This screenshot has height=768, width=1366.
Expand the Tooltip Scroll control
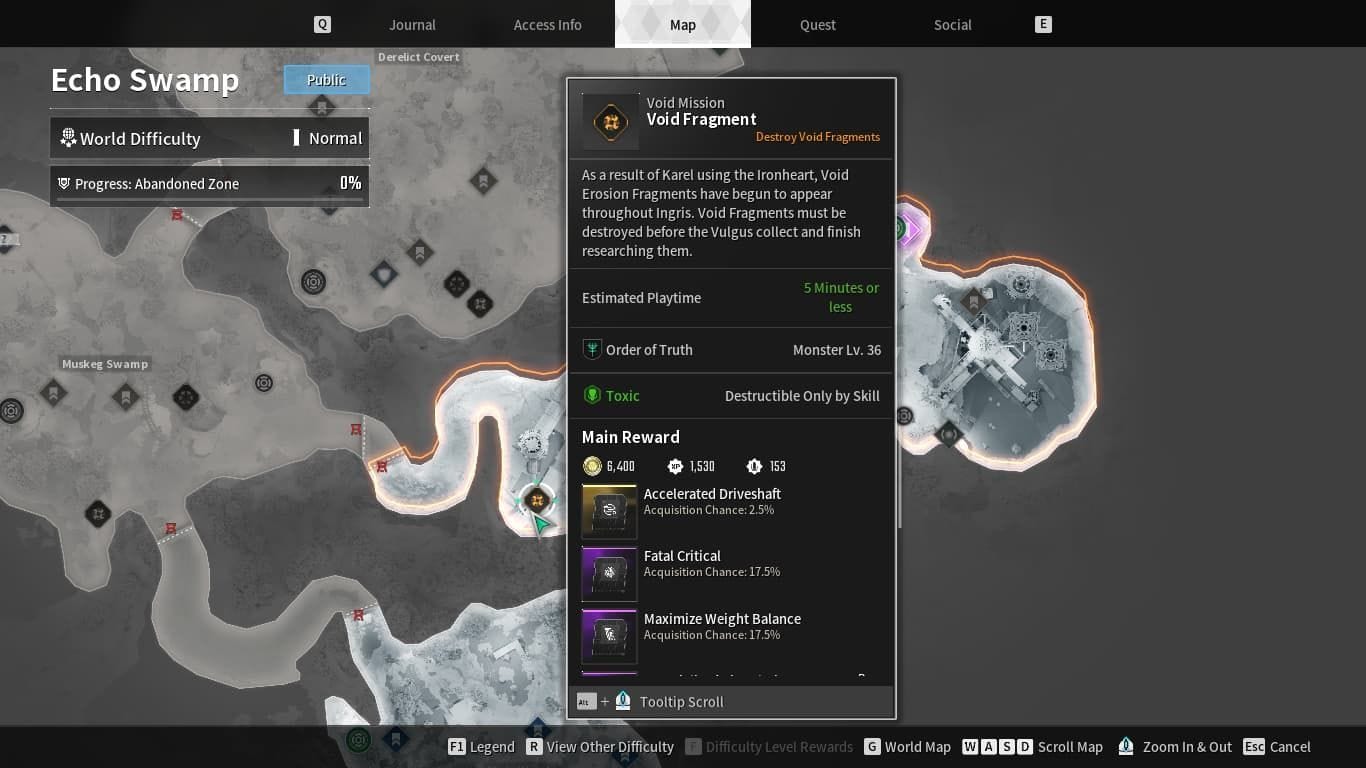pyautogui.click(x=680, y=702)
